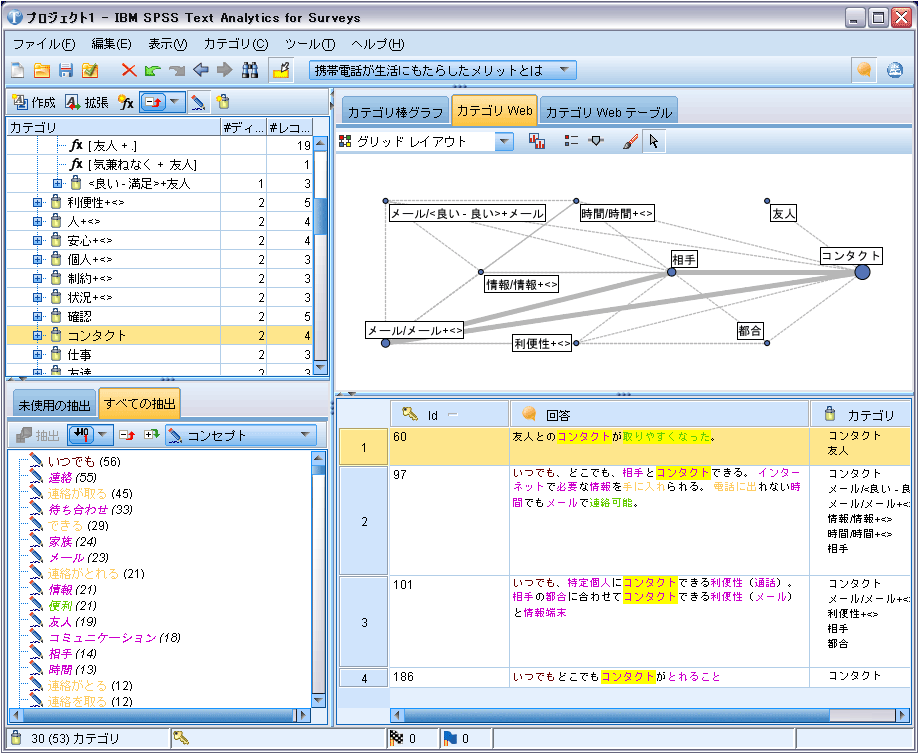Click the fx rule icon in category toolbar
919x754 pixels.
[125, 103]
